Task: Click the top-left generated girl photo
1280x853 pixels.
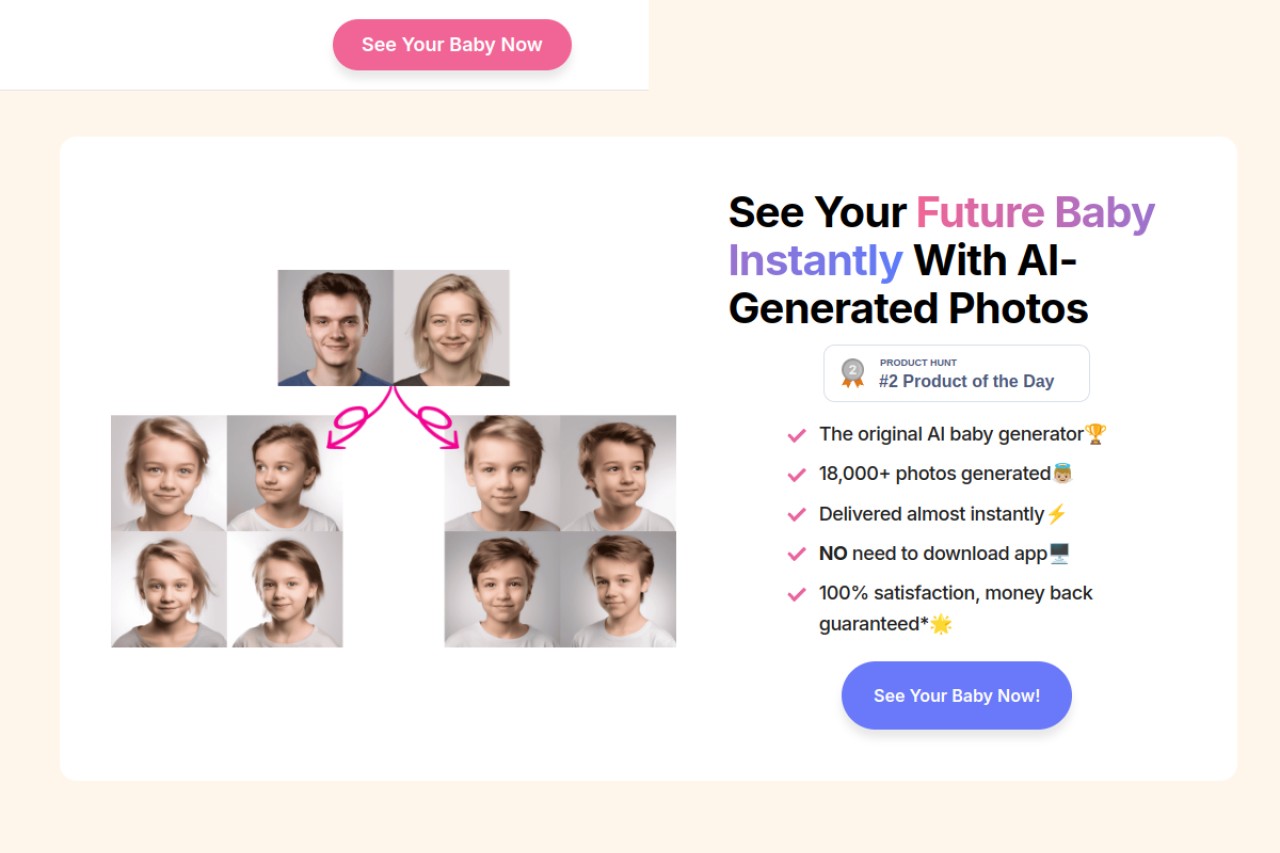Action: click(x=169, y=473)
